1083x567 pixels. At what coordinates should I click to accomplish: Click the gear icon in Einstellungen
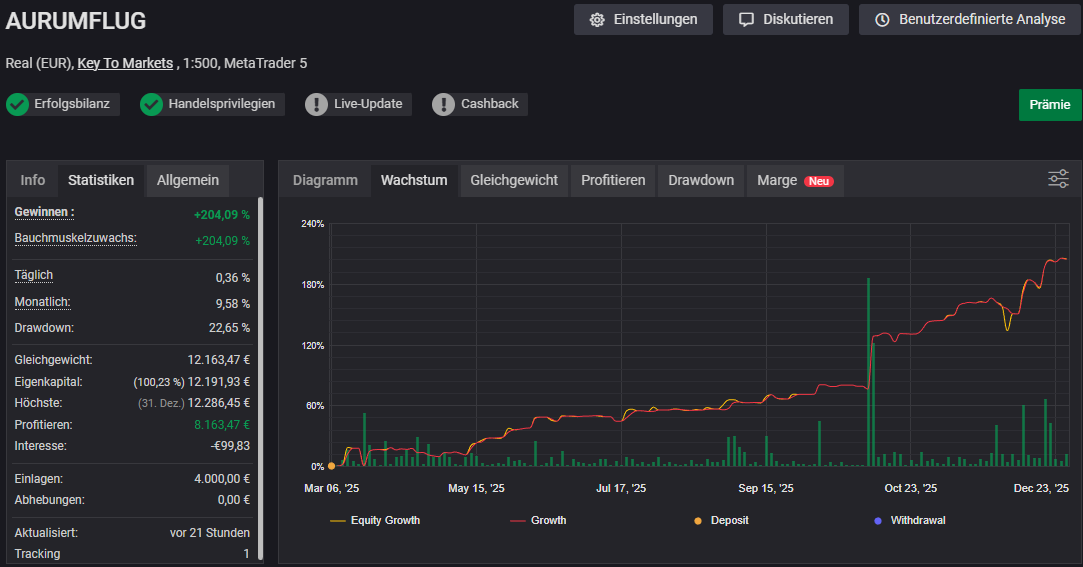click(597, 20)
